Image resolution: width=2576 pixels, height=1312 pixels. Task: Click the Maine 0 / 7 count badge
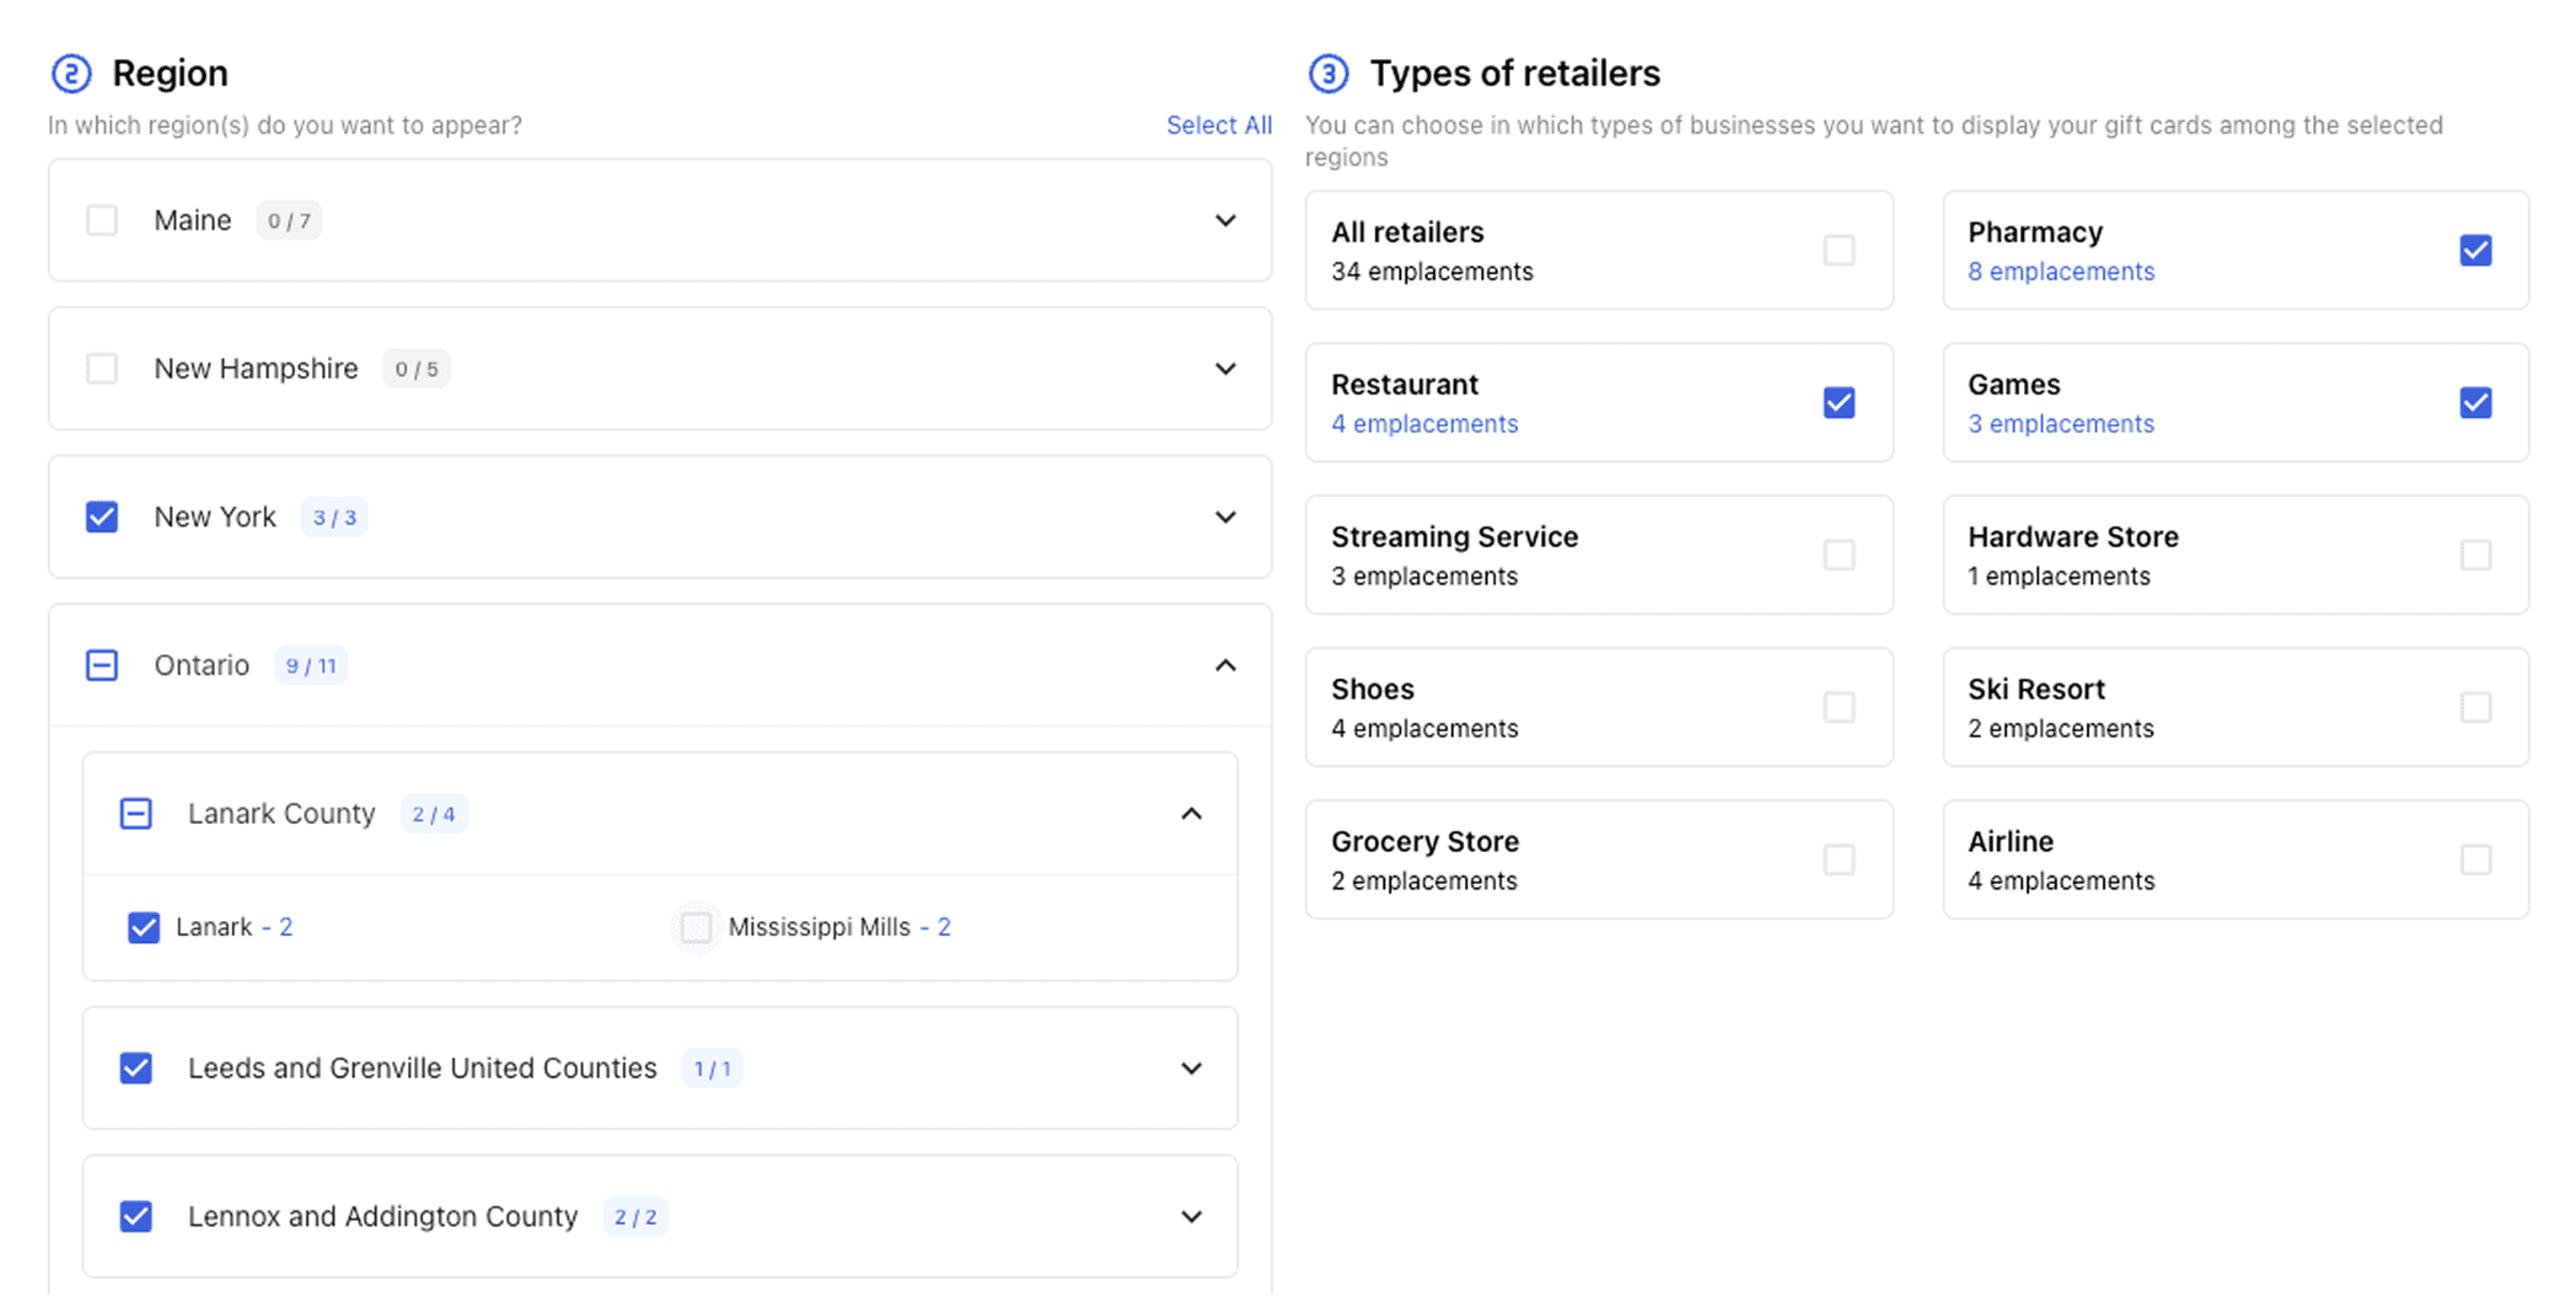289,220
